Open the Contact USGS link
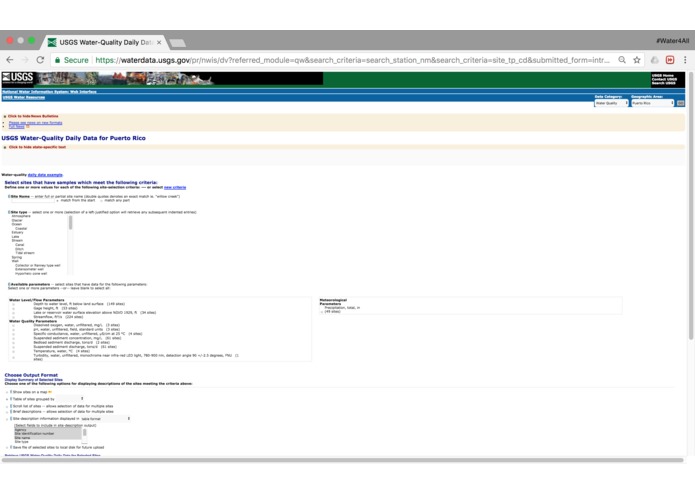Viewport: 695px width, 494px height. 664,79
